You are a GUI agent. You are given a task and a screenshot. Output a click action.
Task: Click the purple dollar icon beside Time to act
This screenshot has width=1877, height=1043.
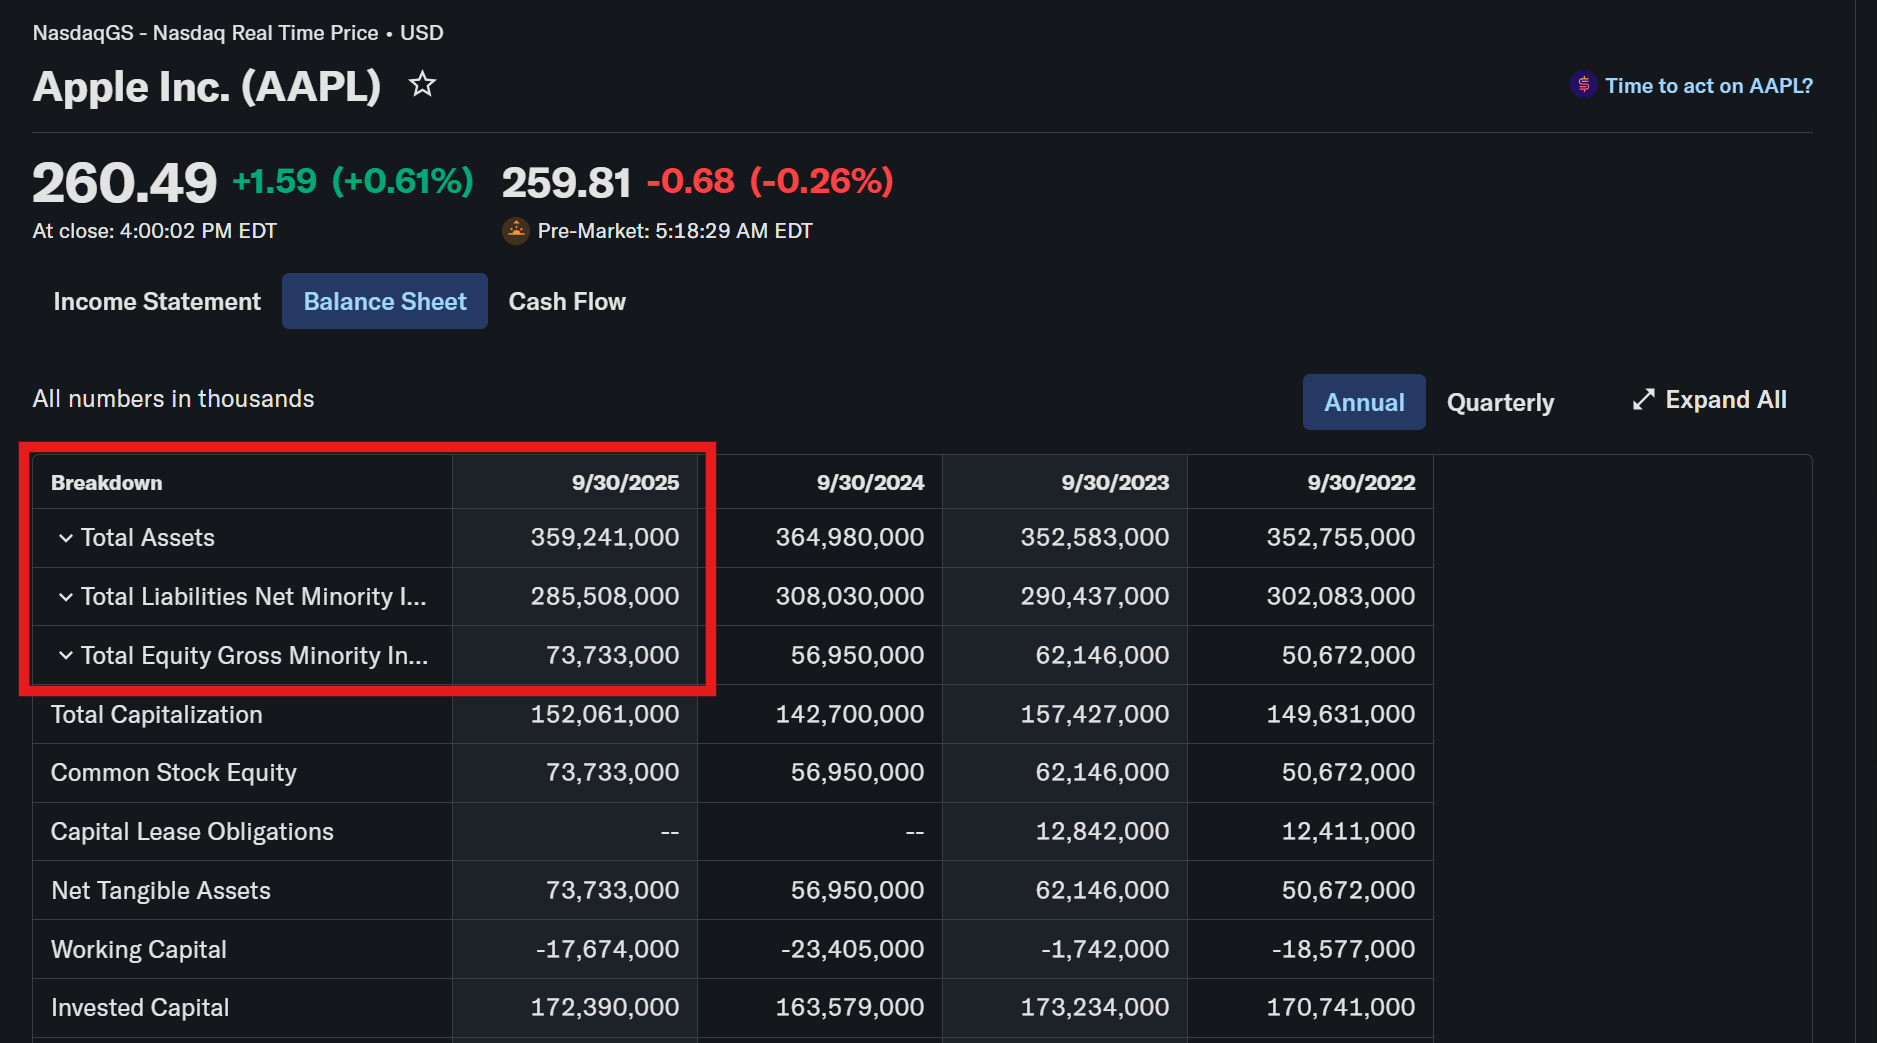[x=1582, y=85]
